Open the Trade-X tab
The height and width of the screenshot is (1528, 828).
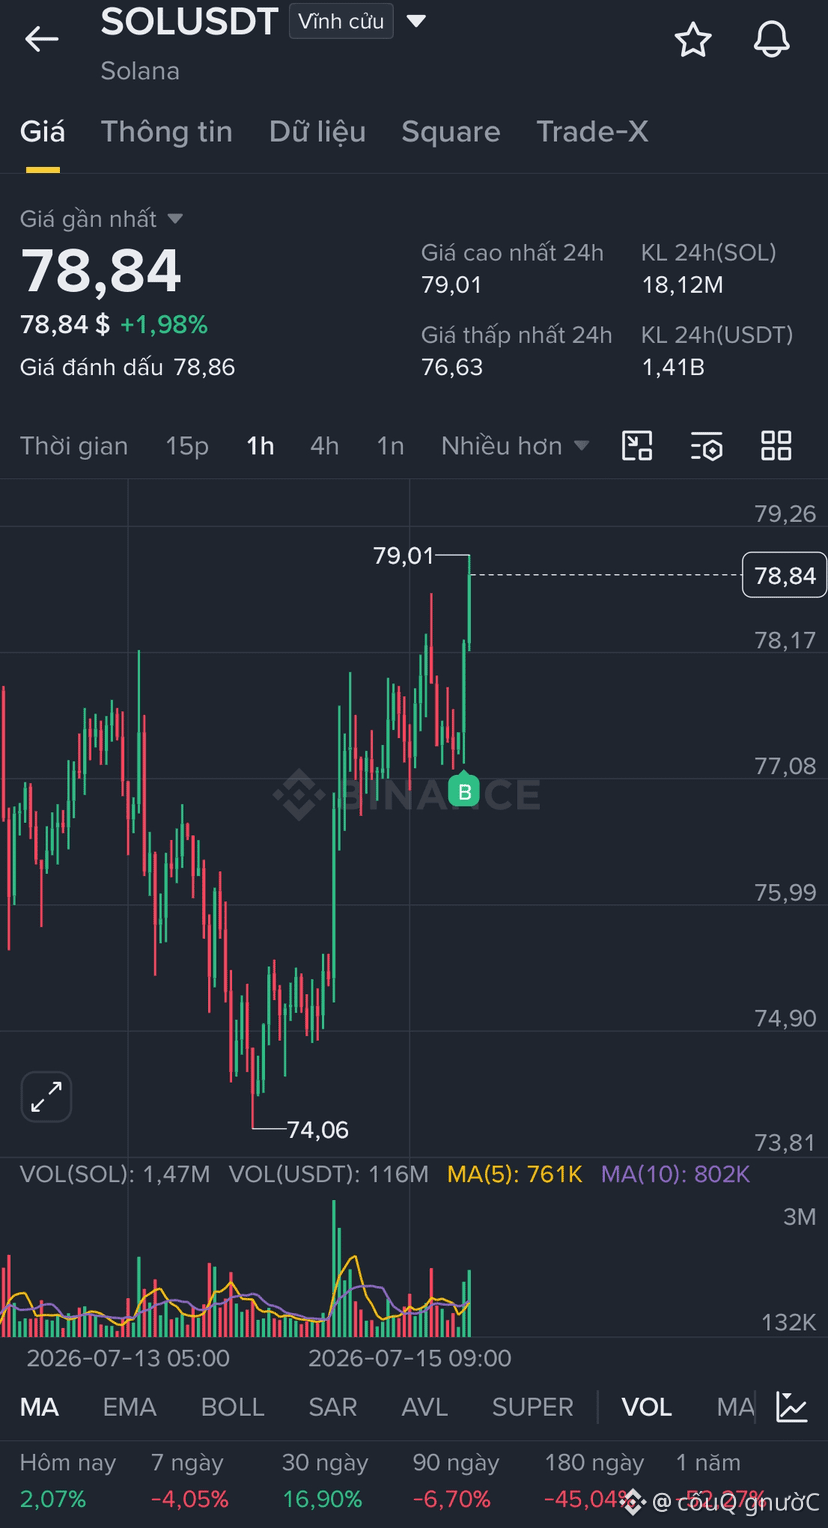(x=592, y=132)
